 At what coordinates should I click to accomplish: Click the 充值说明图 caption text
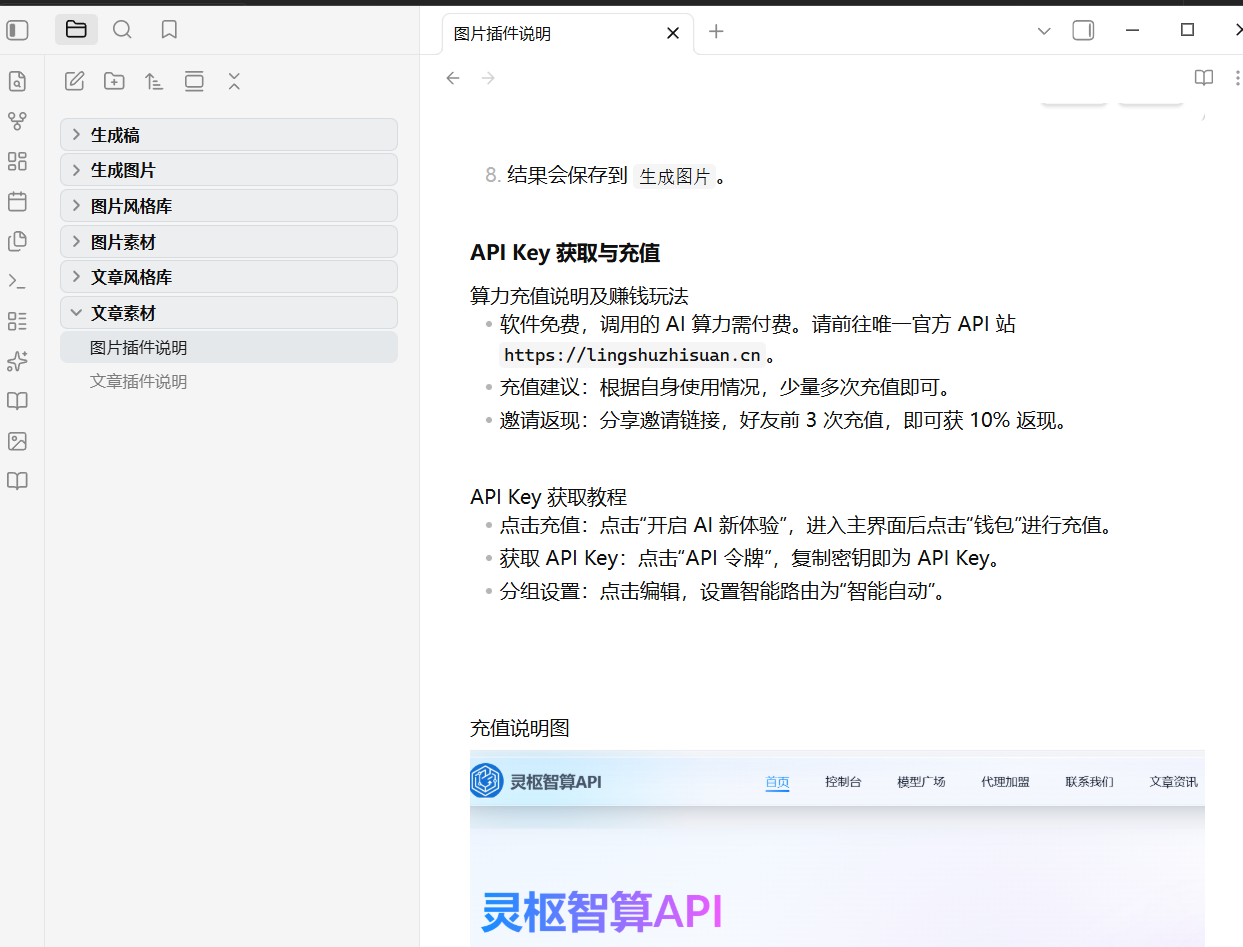(x=520, y=728)
